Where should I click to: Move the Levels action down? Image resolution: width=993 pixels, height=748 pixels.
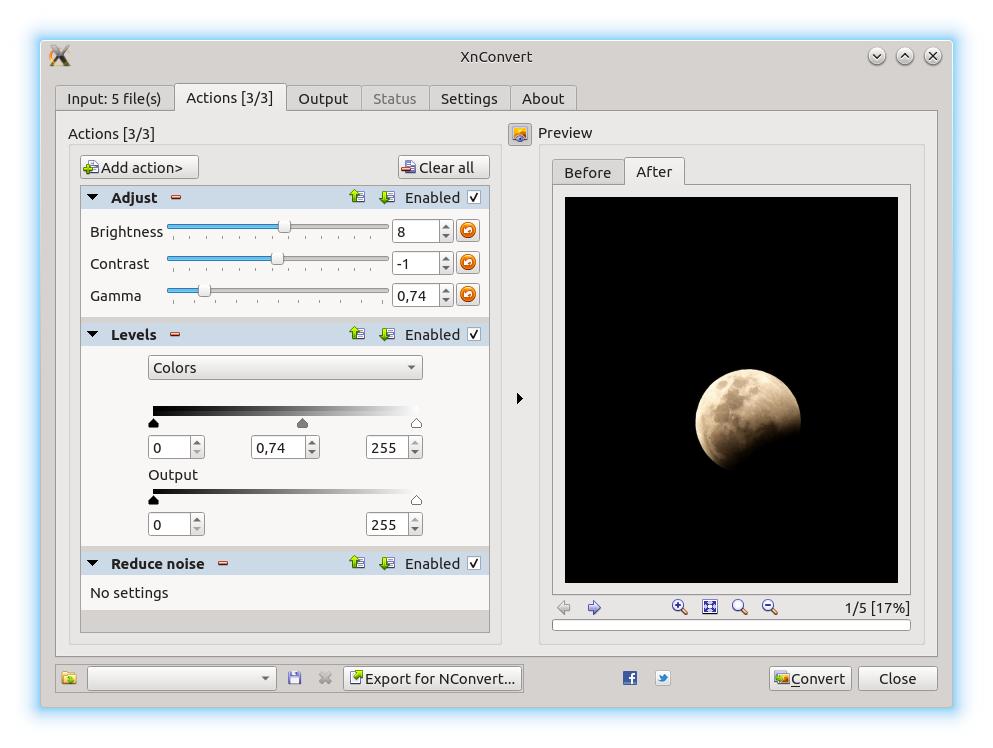387,334
